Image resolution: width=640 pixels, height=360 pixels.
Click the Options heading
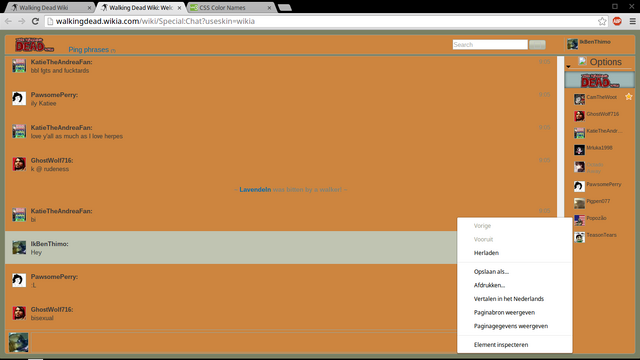point(605,62)
